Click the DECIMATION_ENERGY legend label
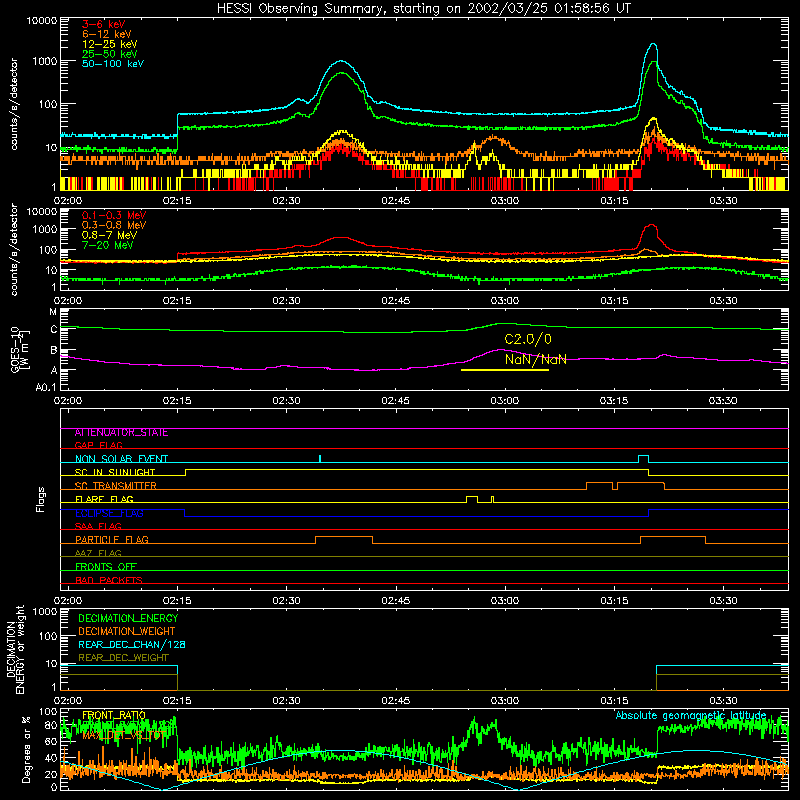This screenshot has width=800, height=800. (x=128, y=618)
